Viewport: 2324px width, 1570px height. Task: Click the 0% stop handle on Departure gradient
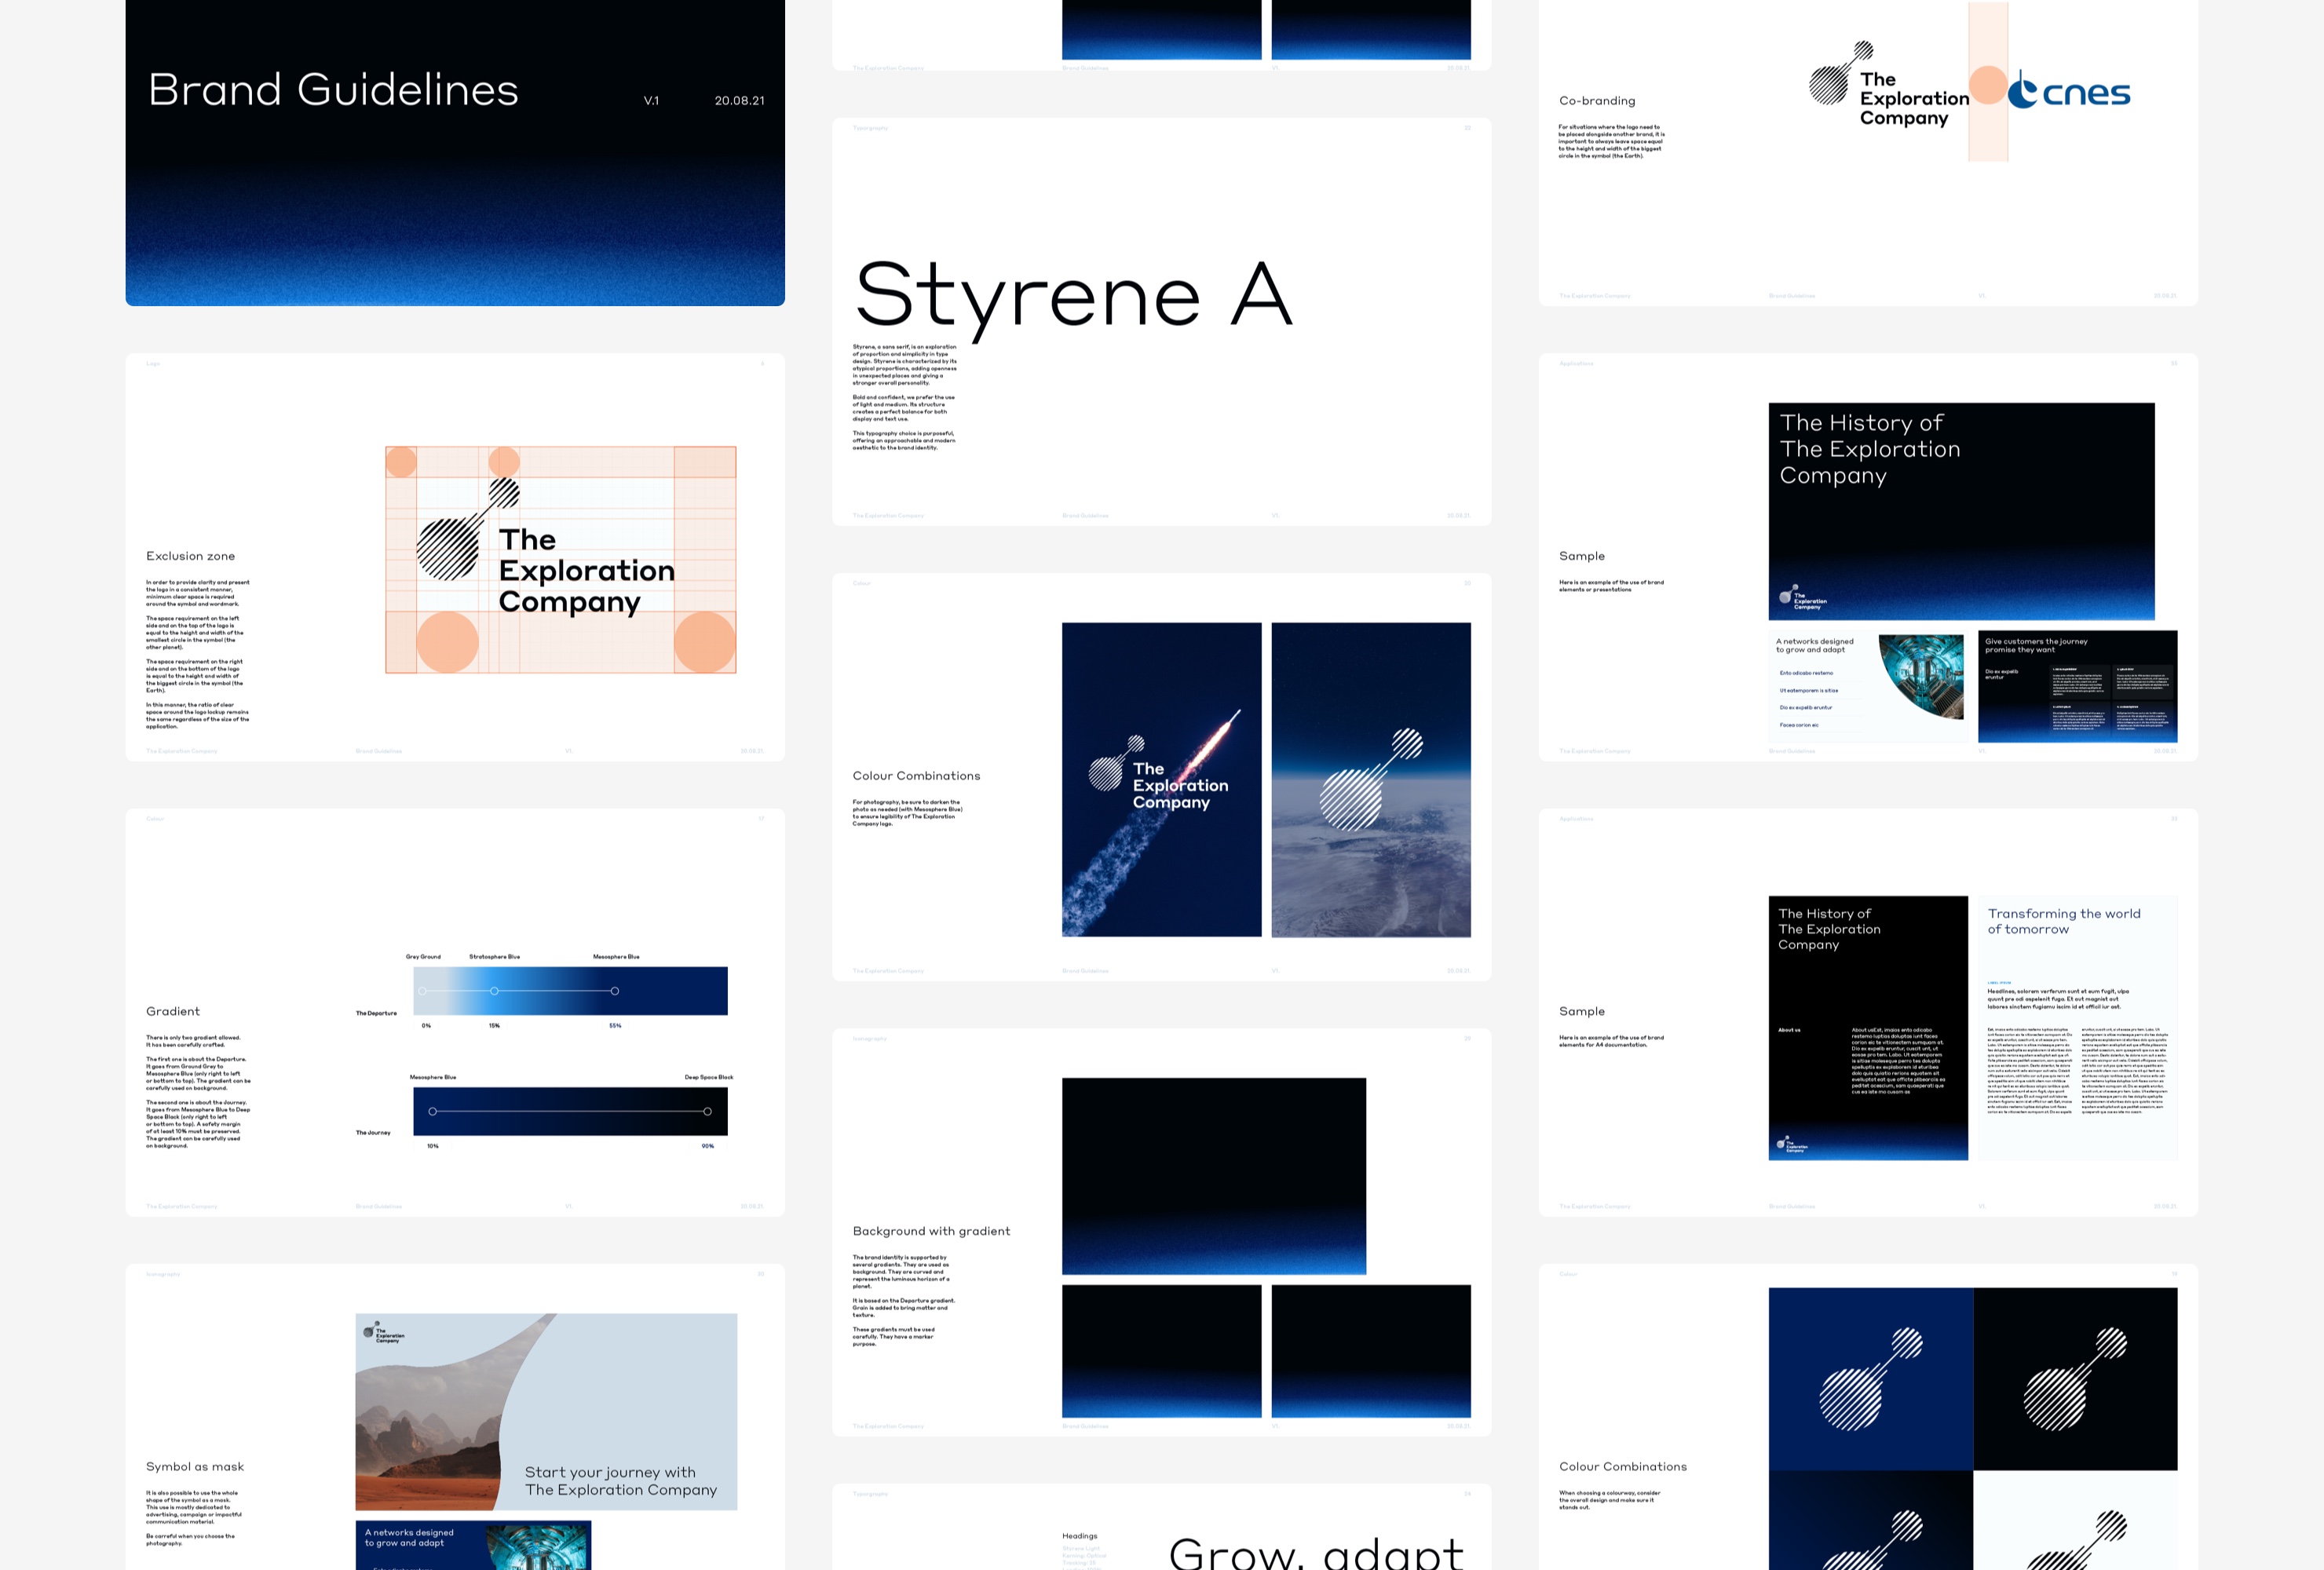pyautogui.click(x=422, y=991)
